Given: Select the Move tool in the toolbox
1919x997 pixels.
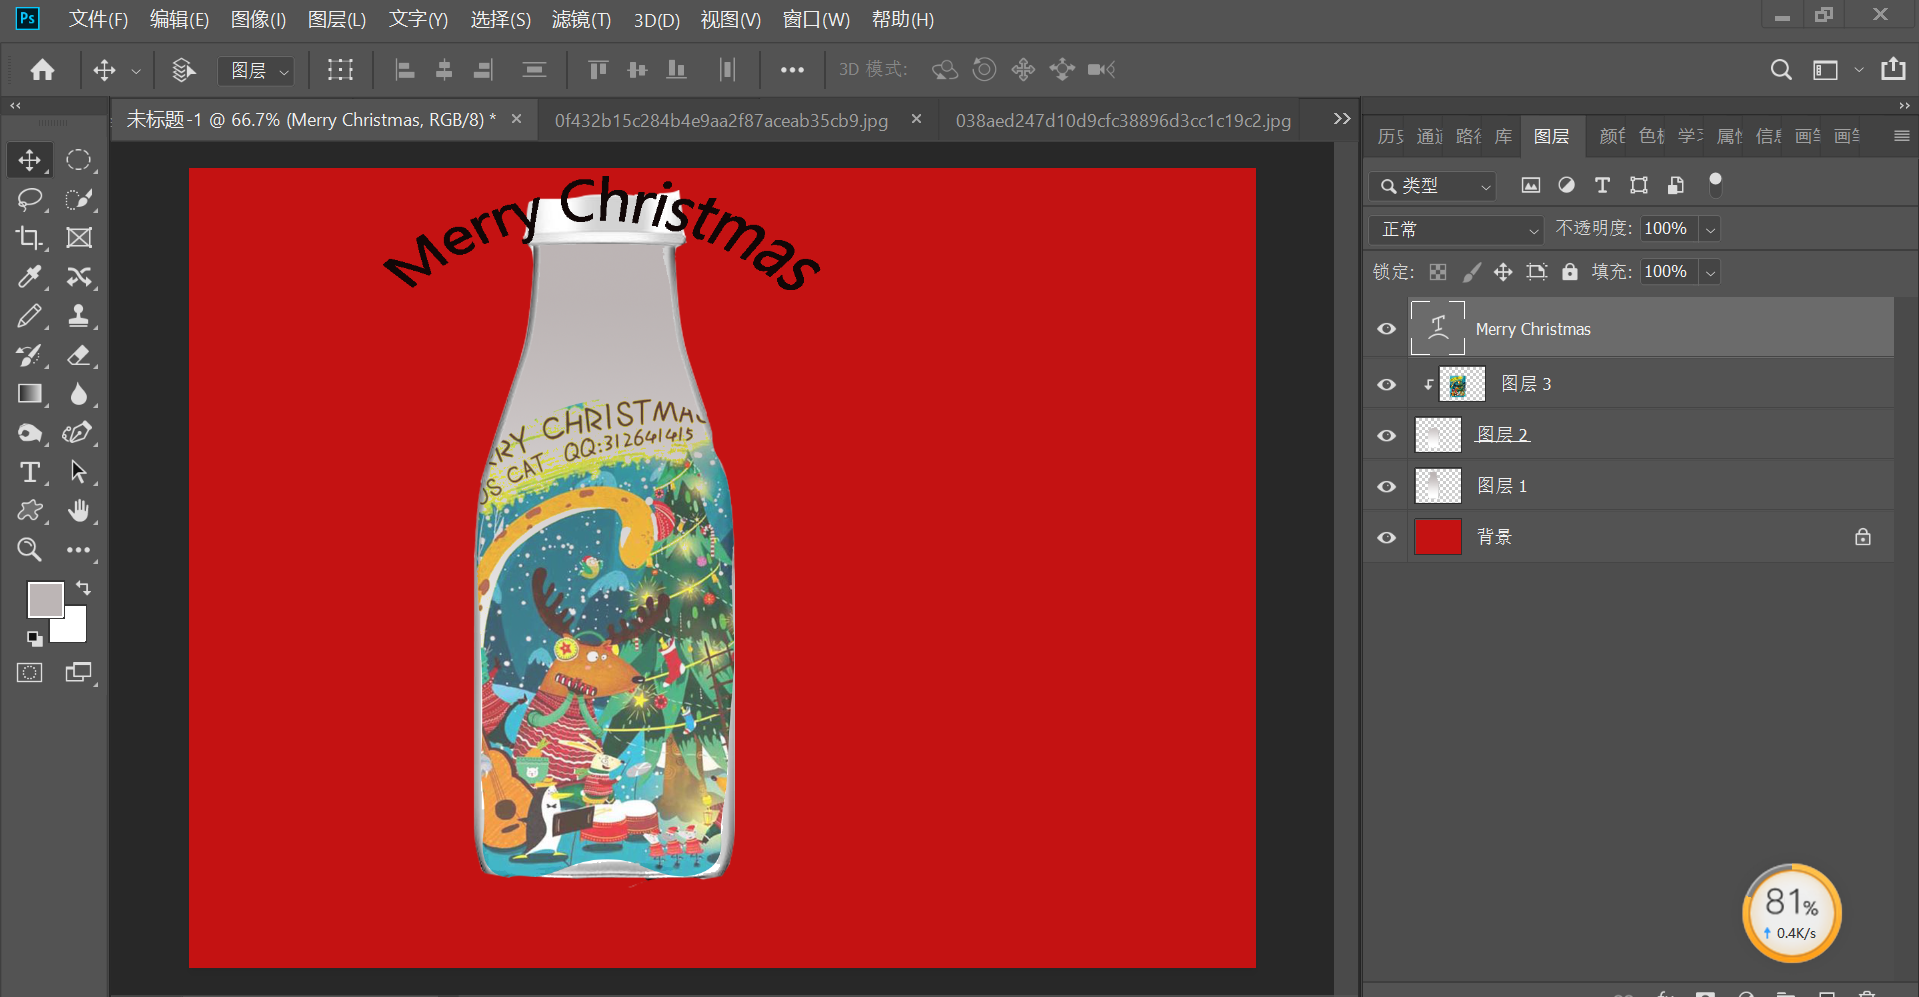Looking at the screenshot, I should click(x=30, y=160).
